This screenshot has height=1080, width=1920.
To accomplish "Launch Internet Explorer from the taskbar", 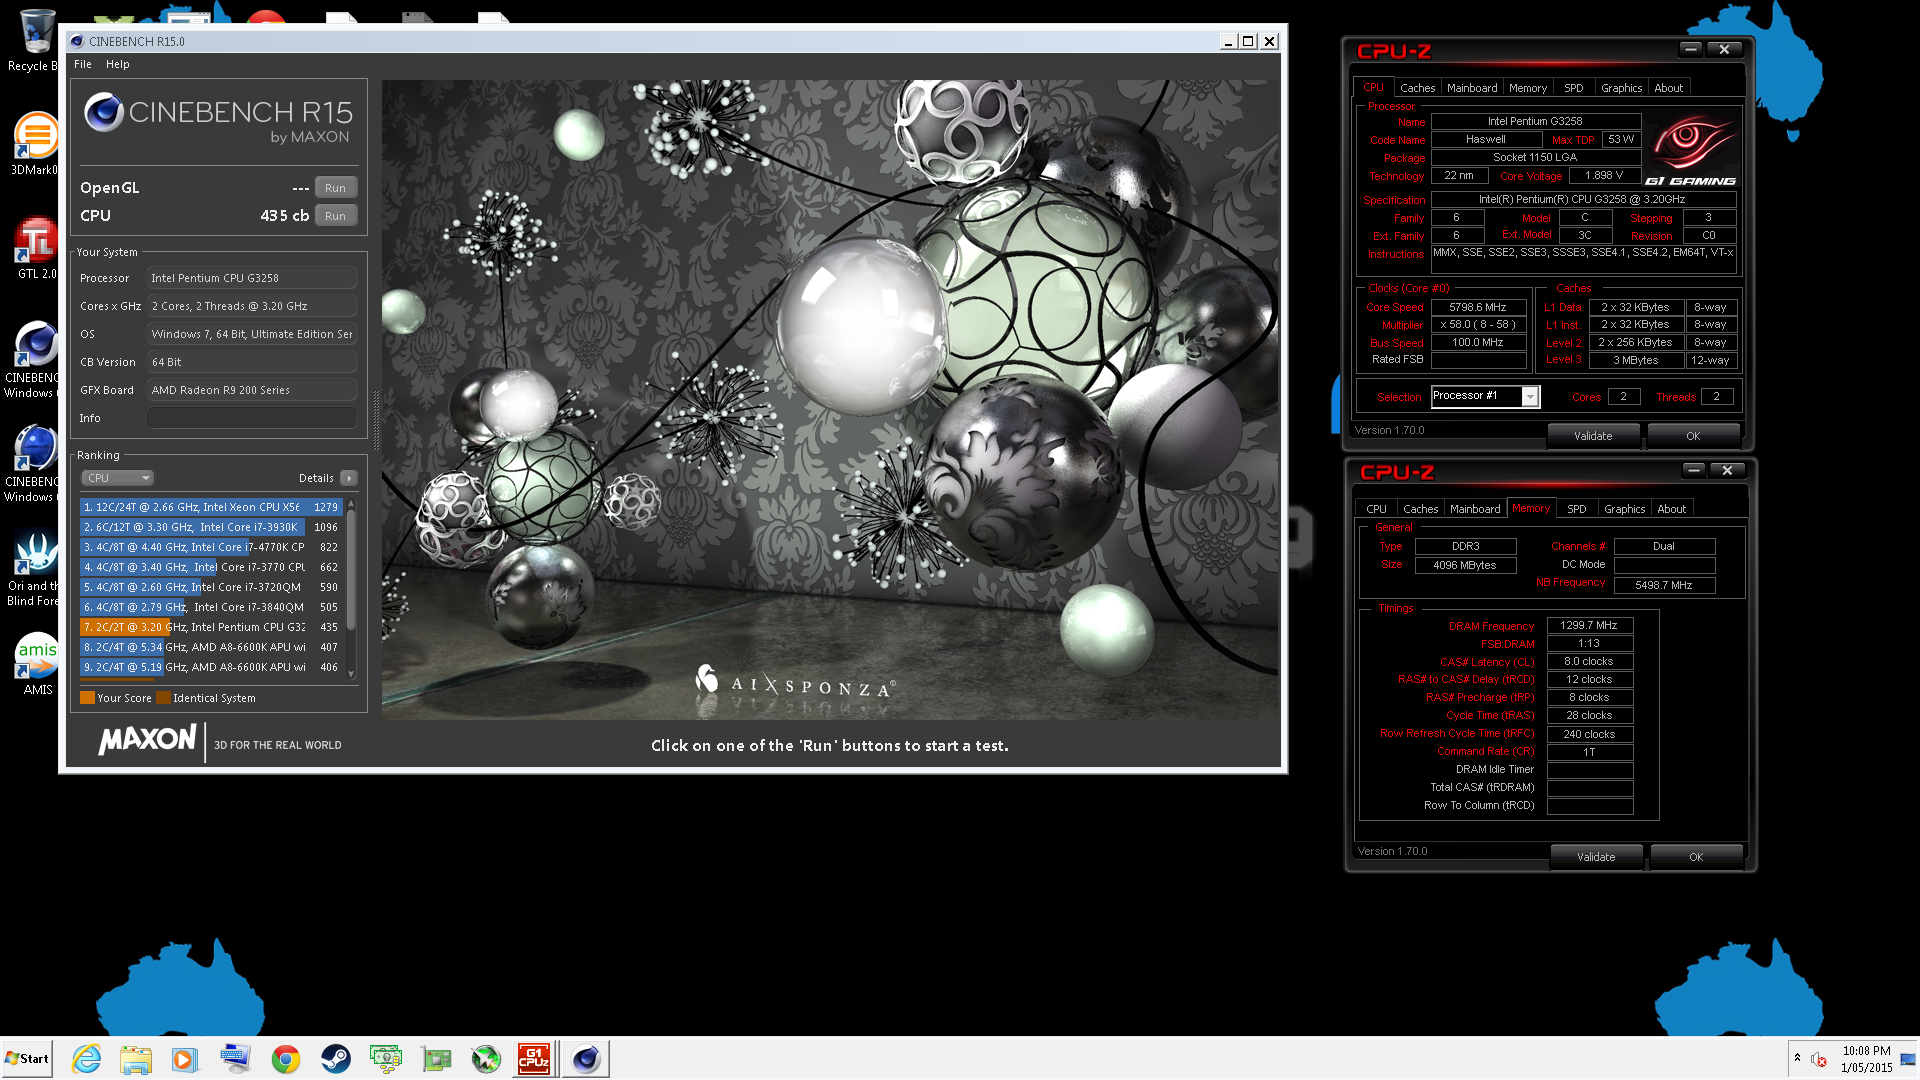I will (x=87, y=1058).
